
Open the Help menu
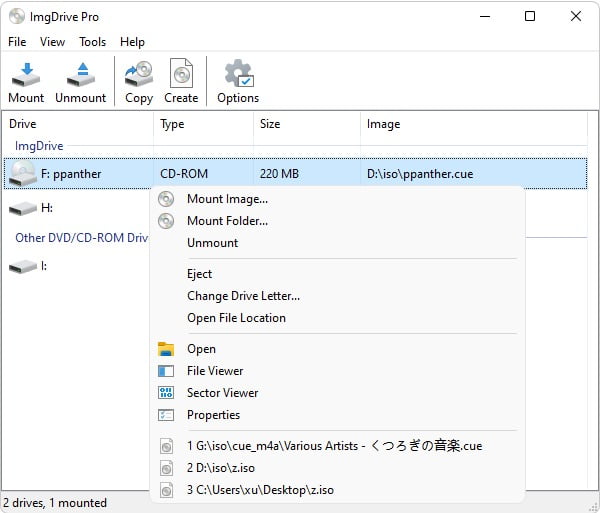[x=132, y=42]
